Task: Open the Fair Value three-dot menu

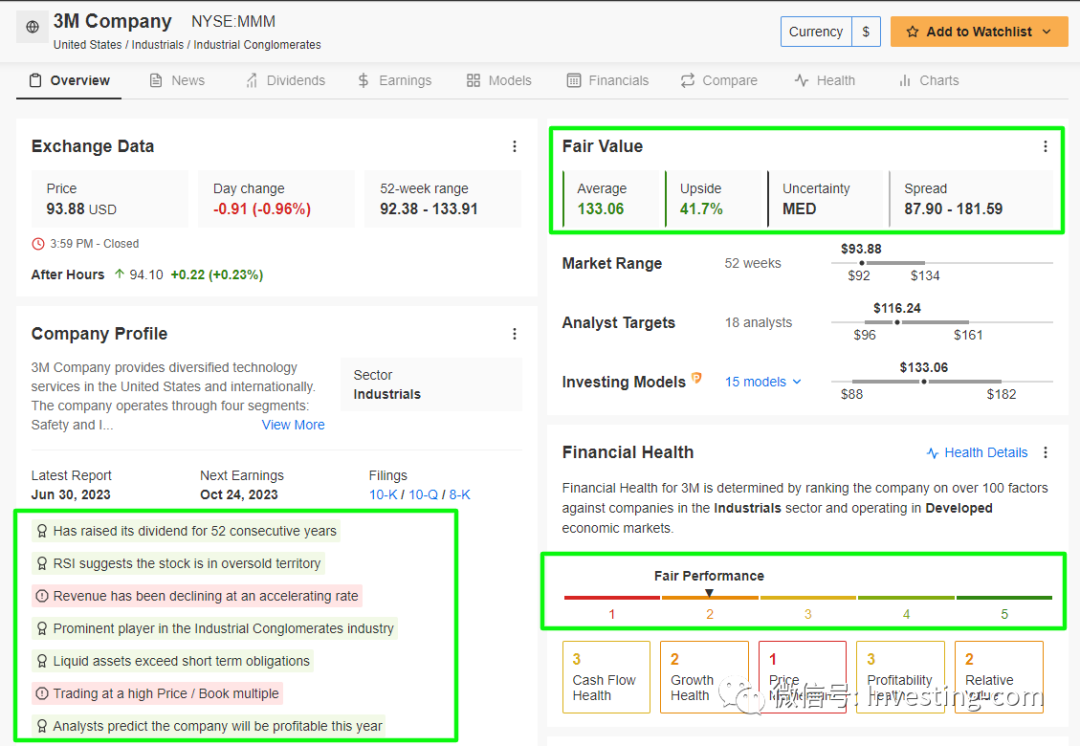Action: click(1045, 146)
